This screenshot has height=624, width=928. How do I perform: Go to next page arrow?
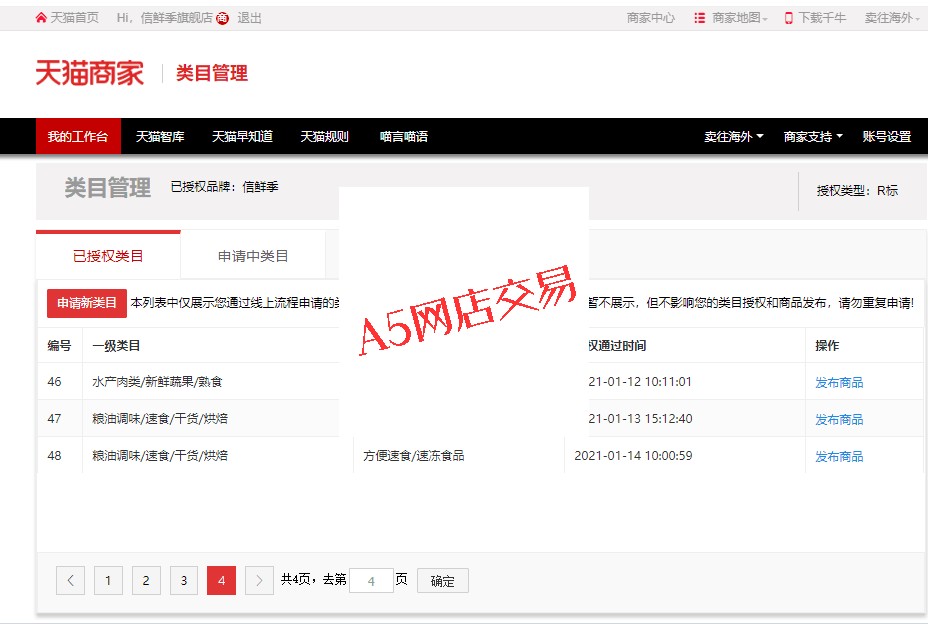tap(259, 580)
